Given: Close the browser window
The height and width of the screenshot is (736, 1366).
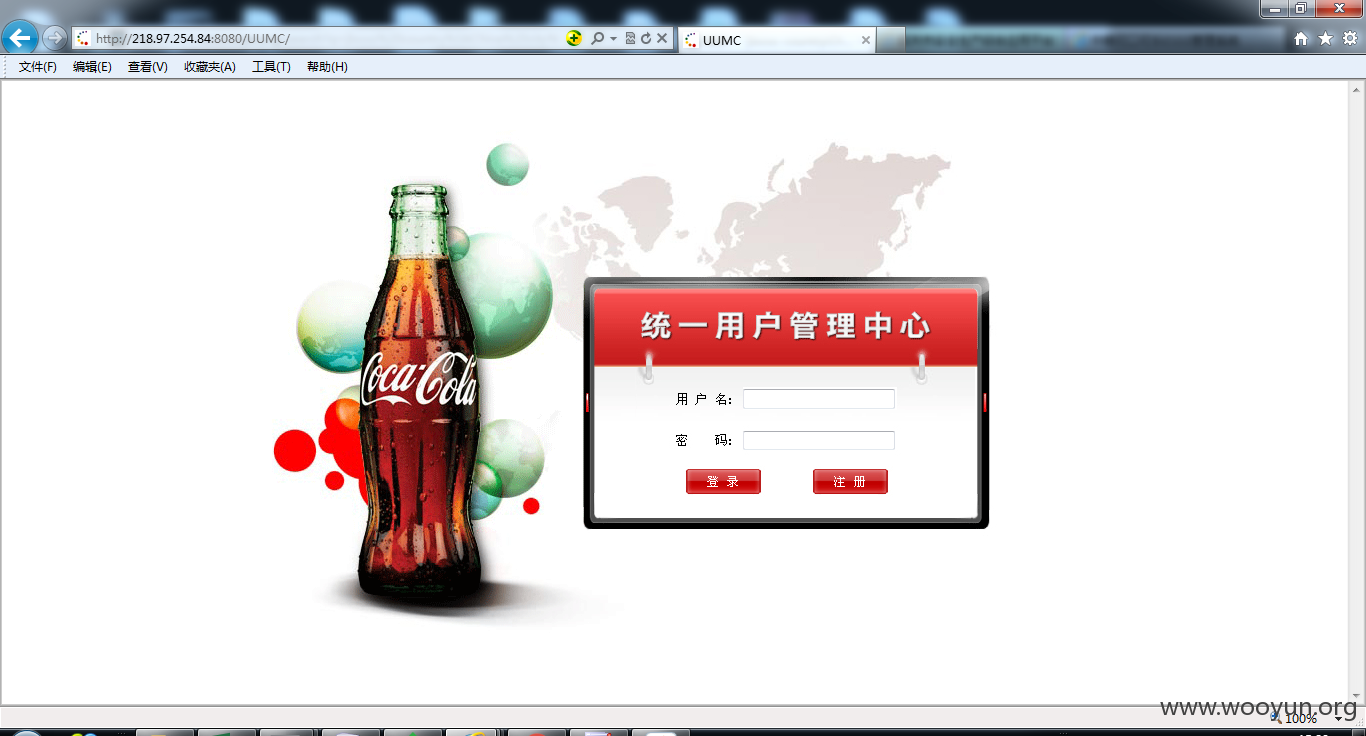Looking at the screenshot, I should click(x=1338, y=8).
